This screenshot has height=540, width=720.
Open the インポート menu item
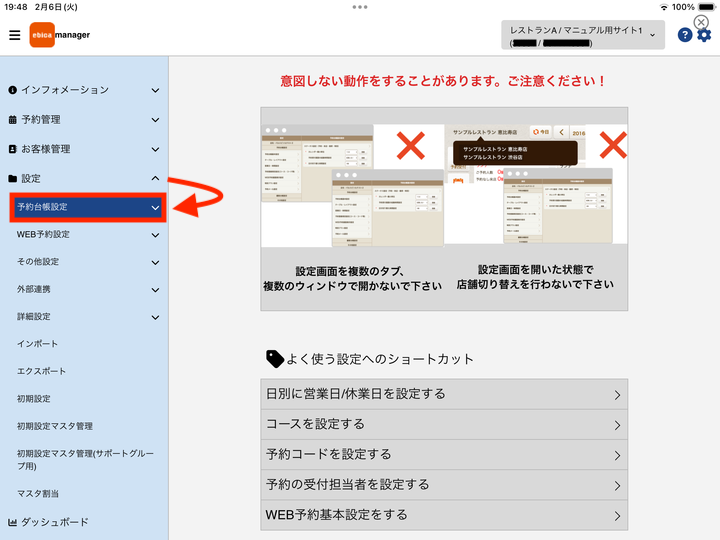coord(37,344)
